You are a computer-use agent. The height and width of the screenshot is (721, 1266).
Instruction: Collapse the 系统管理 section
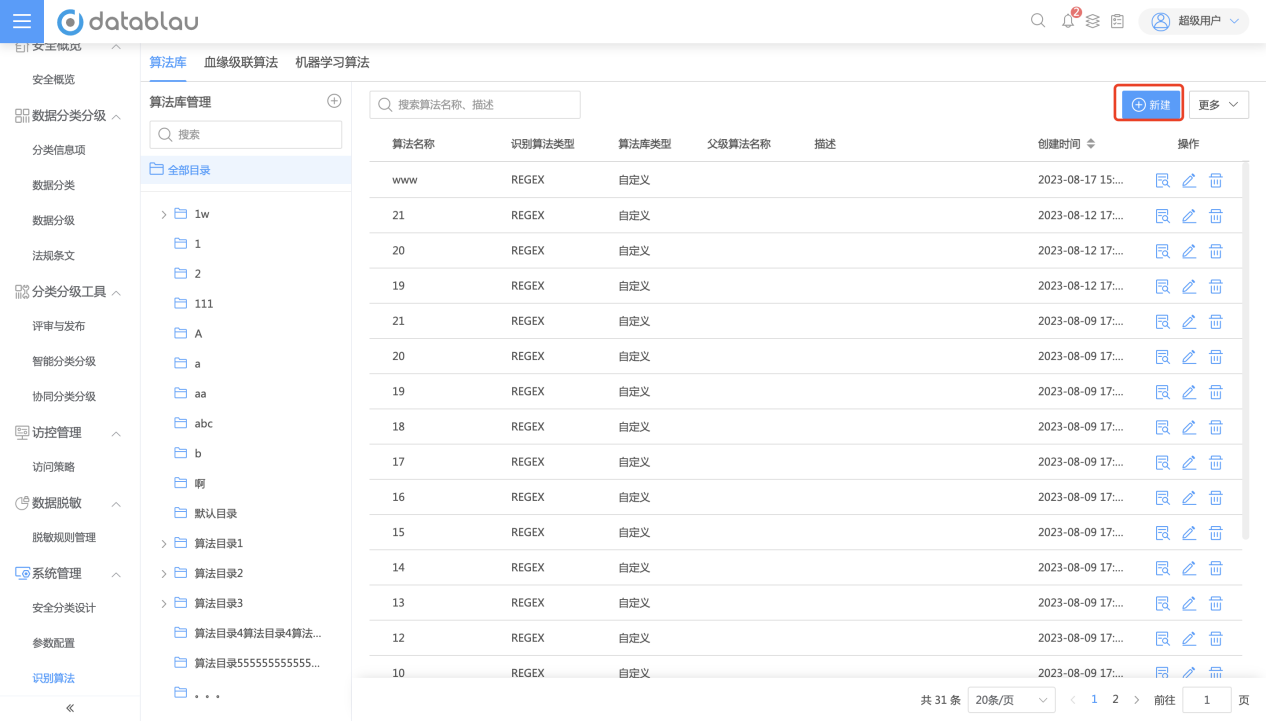(x=116, y=575)
